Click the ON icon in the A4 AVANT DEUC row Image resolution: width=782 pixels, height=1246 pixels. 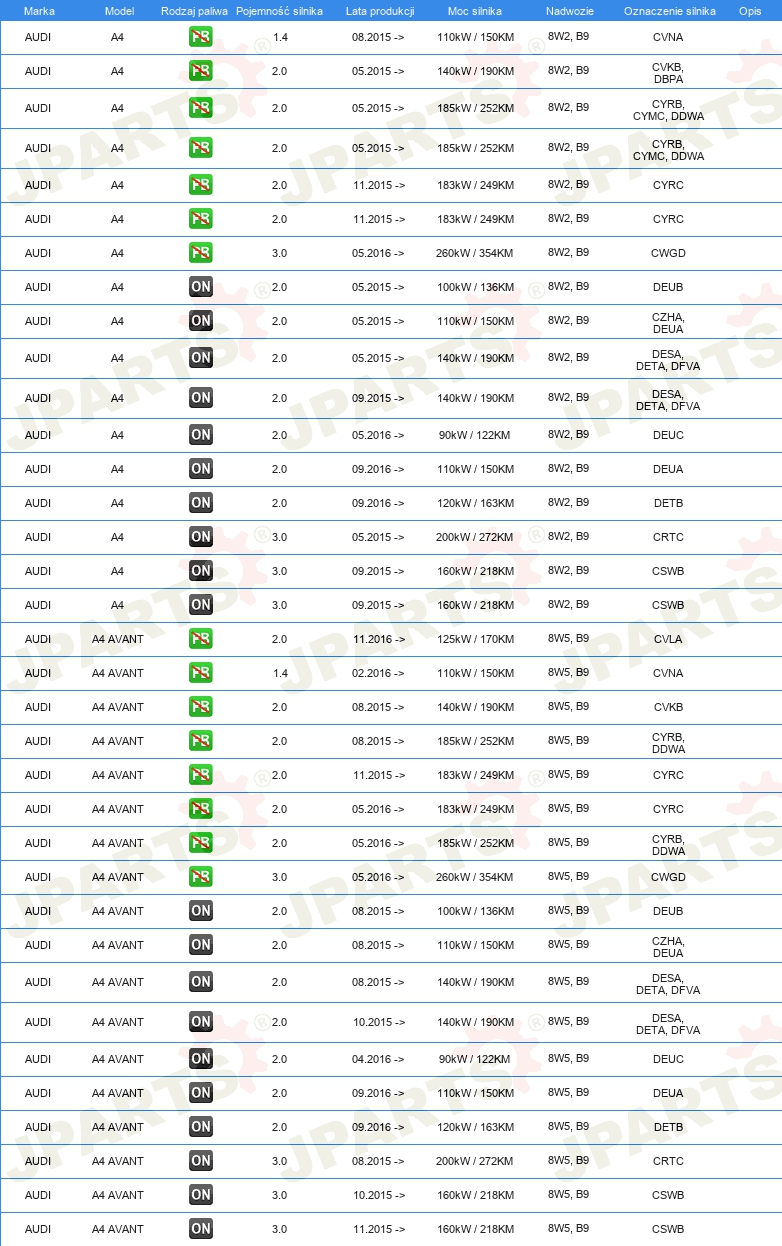pos(201,1059)
